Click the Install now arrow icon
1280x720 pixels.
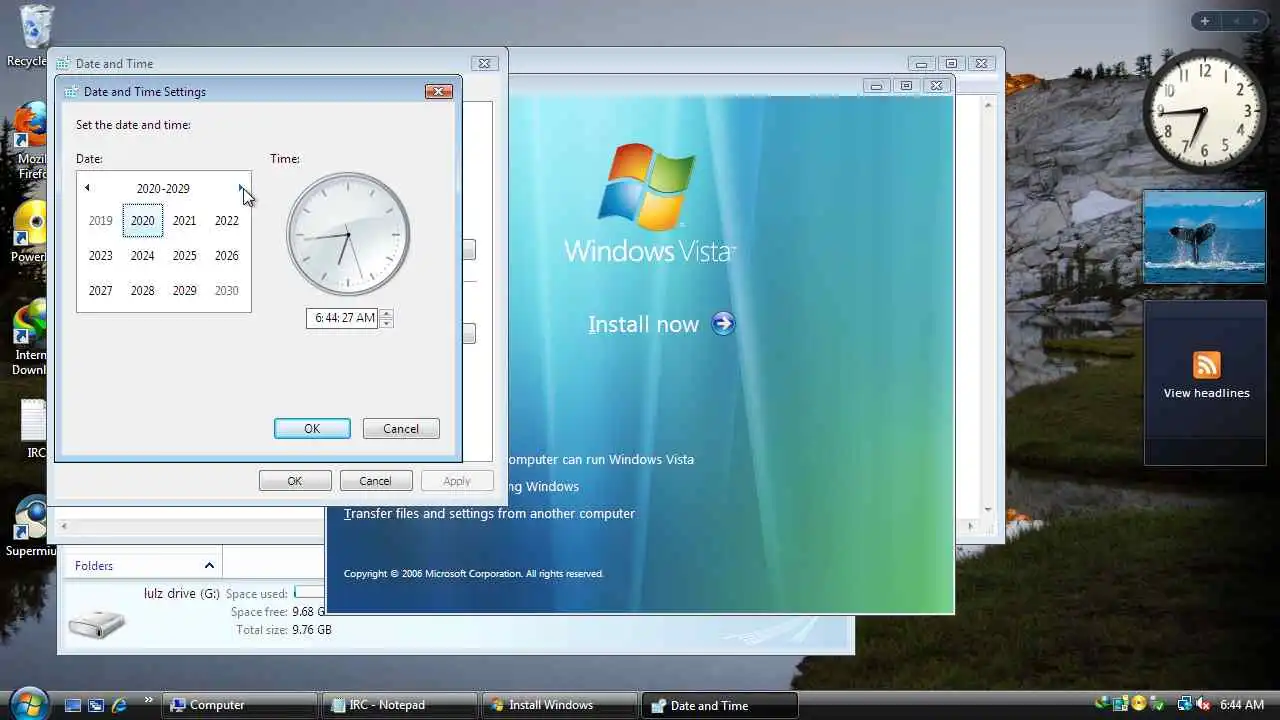[723, 323]
